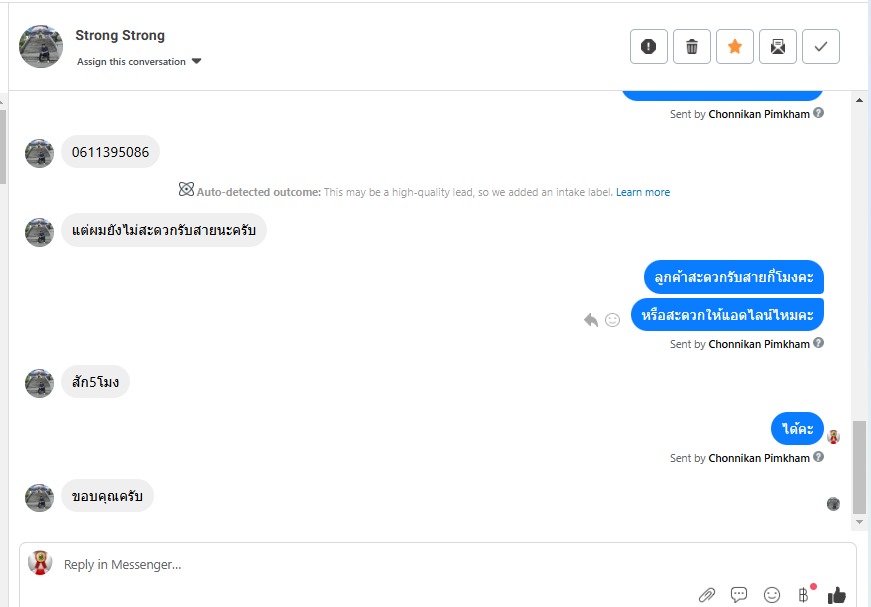Open emoji picker in reply box
871x607 pixels.
click(772, 595)
